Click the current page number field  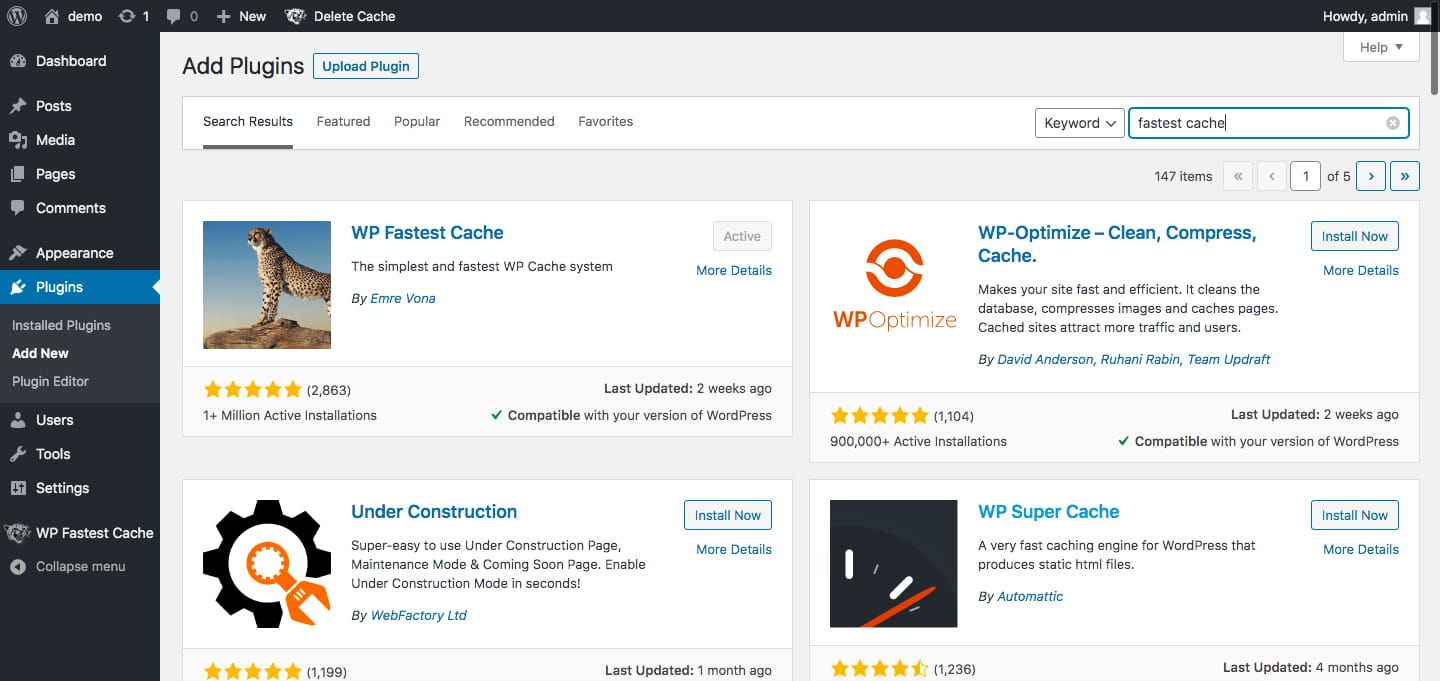click(1305, 176)
